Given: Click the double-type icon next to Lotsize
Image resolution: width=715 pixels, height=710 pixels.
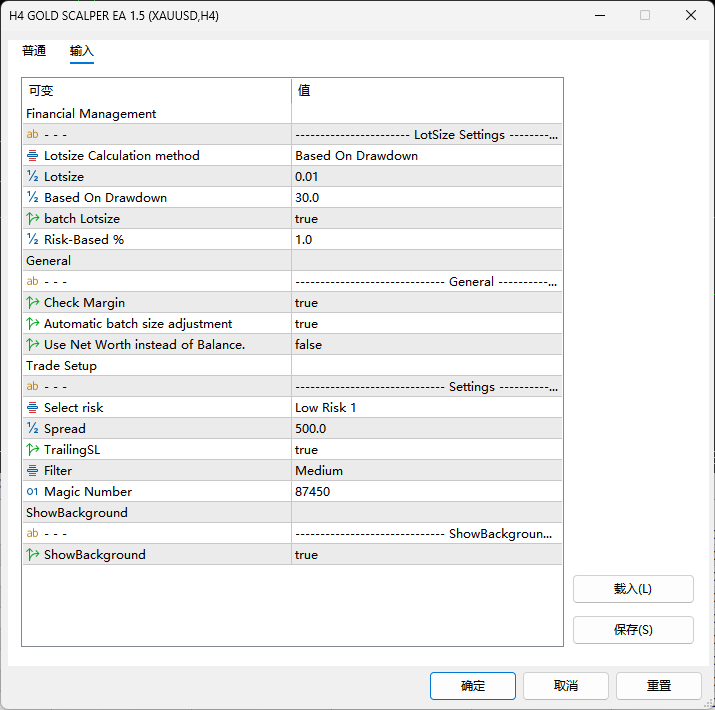Looking at the screenshot, I should point(32,176).
